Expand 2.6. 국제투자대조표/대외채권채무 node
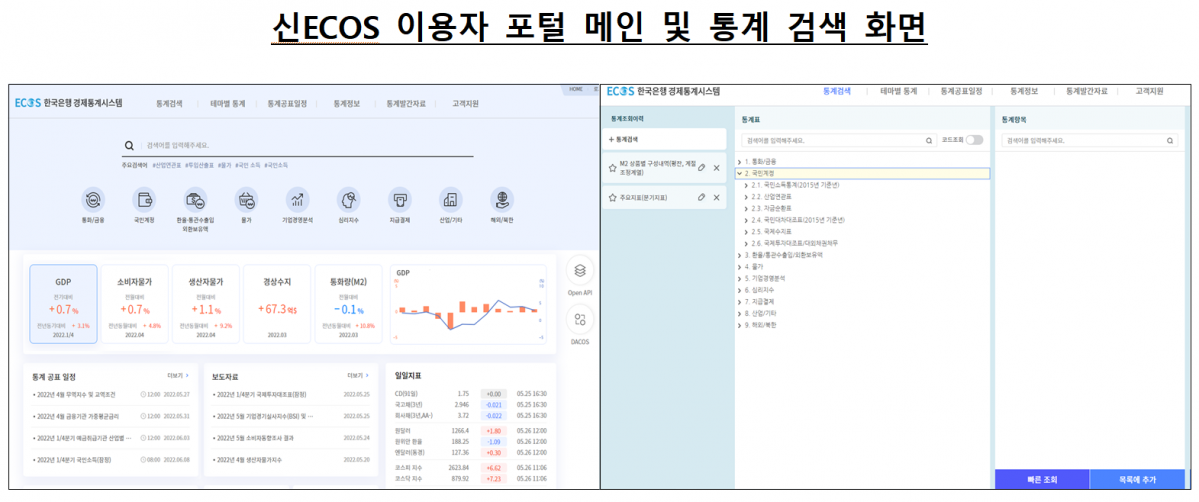This screenshot has width=1199, height=502. coord(747,243)
